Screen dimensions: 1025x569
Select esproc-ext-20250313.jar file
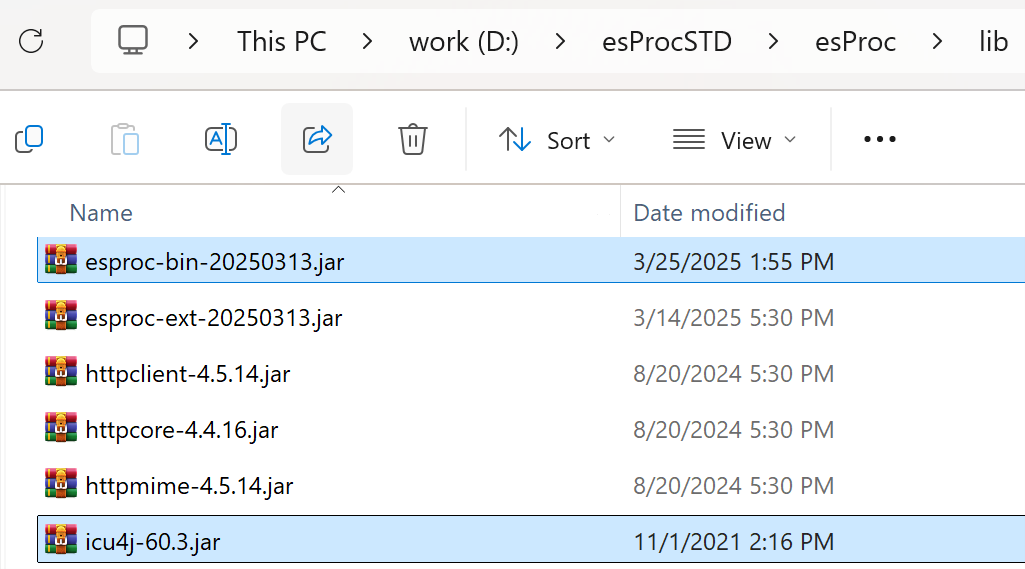pos(214,318)
